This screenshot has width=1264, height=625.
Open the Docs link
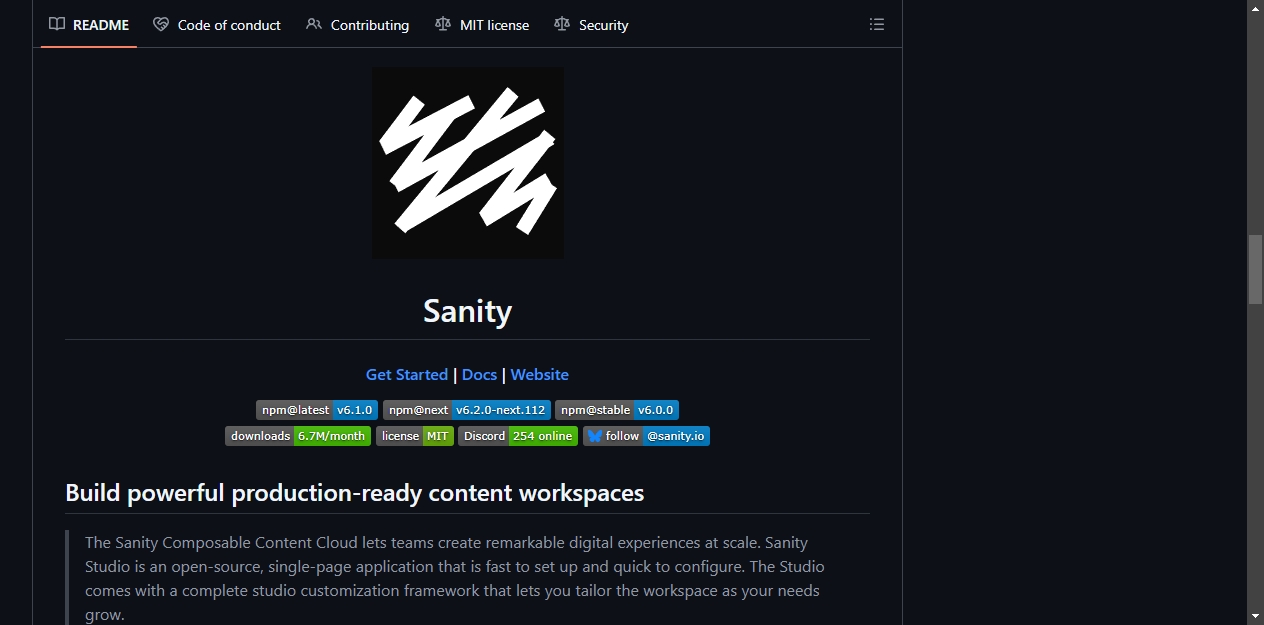point(479,375)
